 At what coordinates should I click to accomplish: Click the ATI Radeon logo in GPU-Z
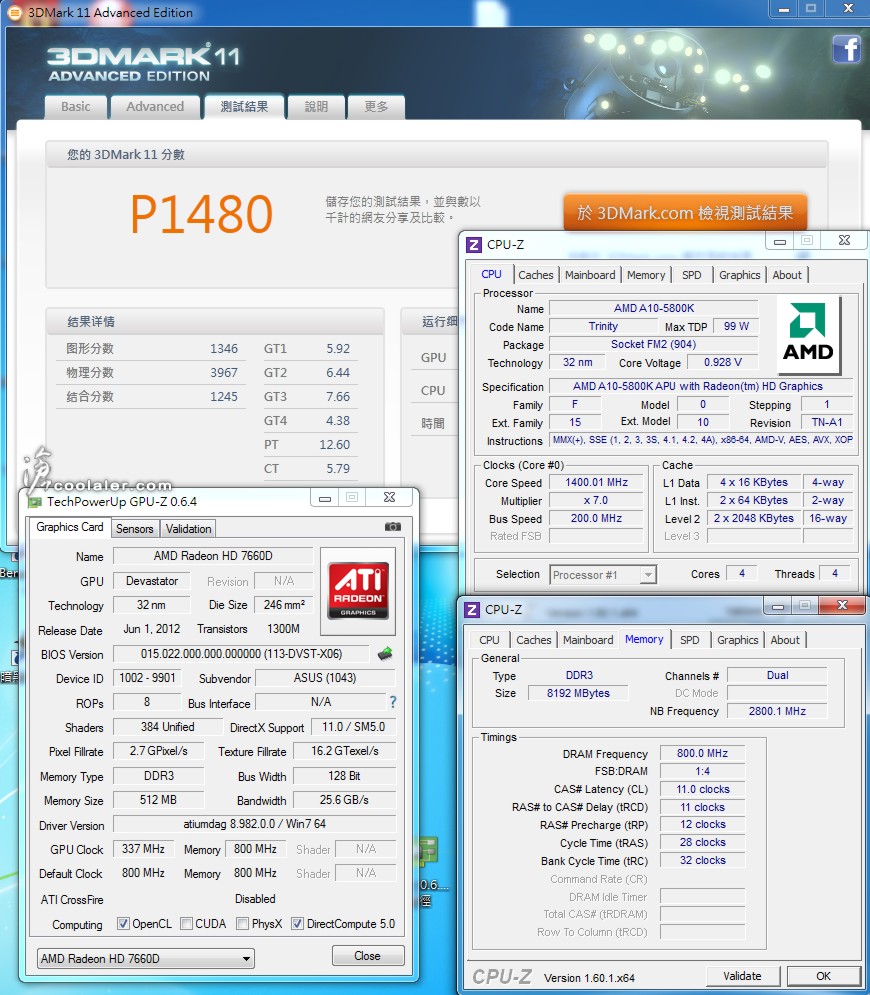[x=358, y=591]
